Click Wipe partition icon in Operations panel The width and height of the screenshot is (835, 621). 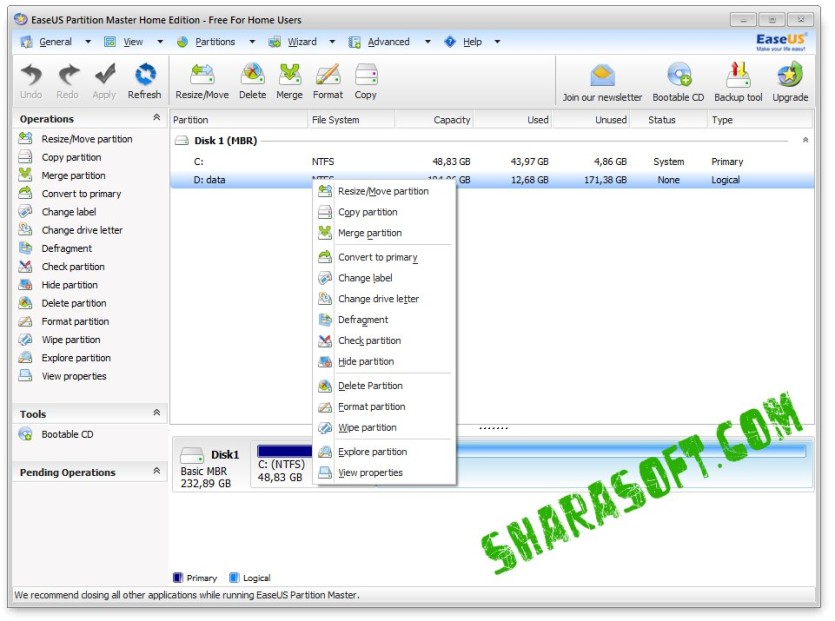pos(26,339)
